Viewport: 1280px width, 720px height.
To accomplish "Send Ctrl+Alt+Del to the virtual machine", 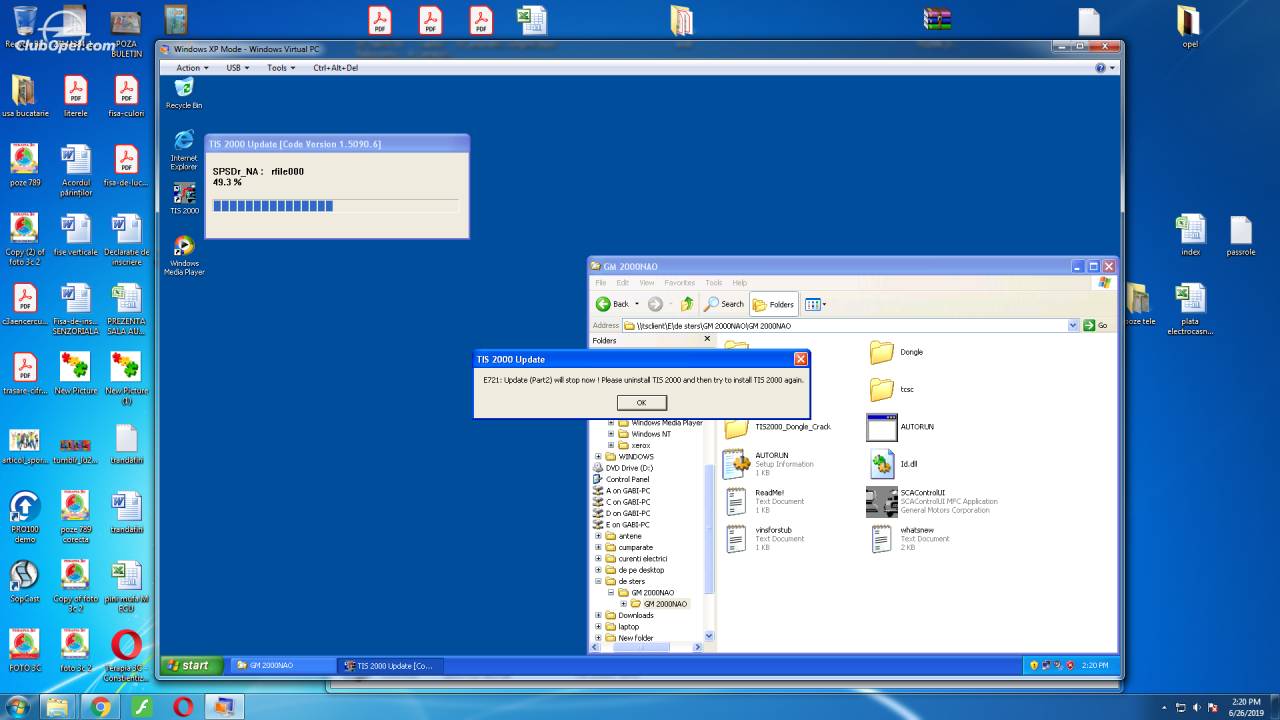I will click(335, 68).
